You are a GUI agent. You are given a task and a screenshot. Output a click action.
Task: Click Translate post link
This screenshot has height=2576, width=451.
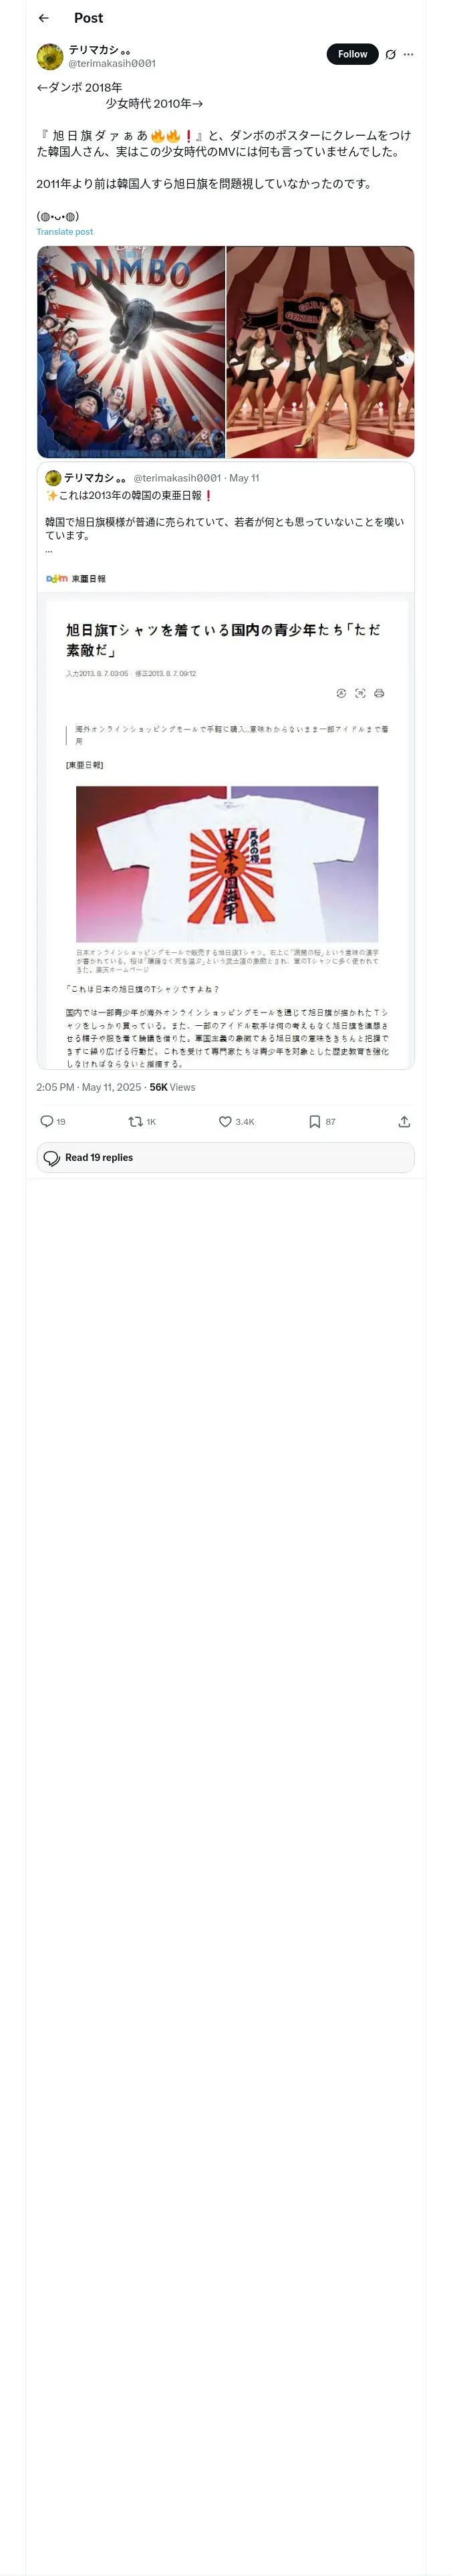coord(65,232)
